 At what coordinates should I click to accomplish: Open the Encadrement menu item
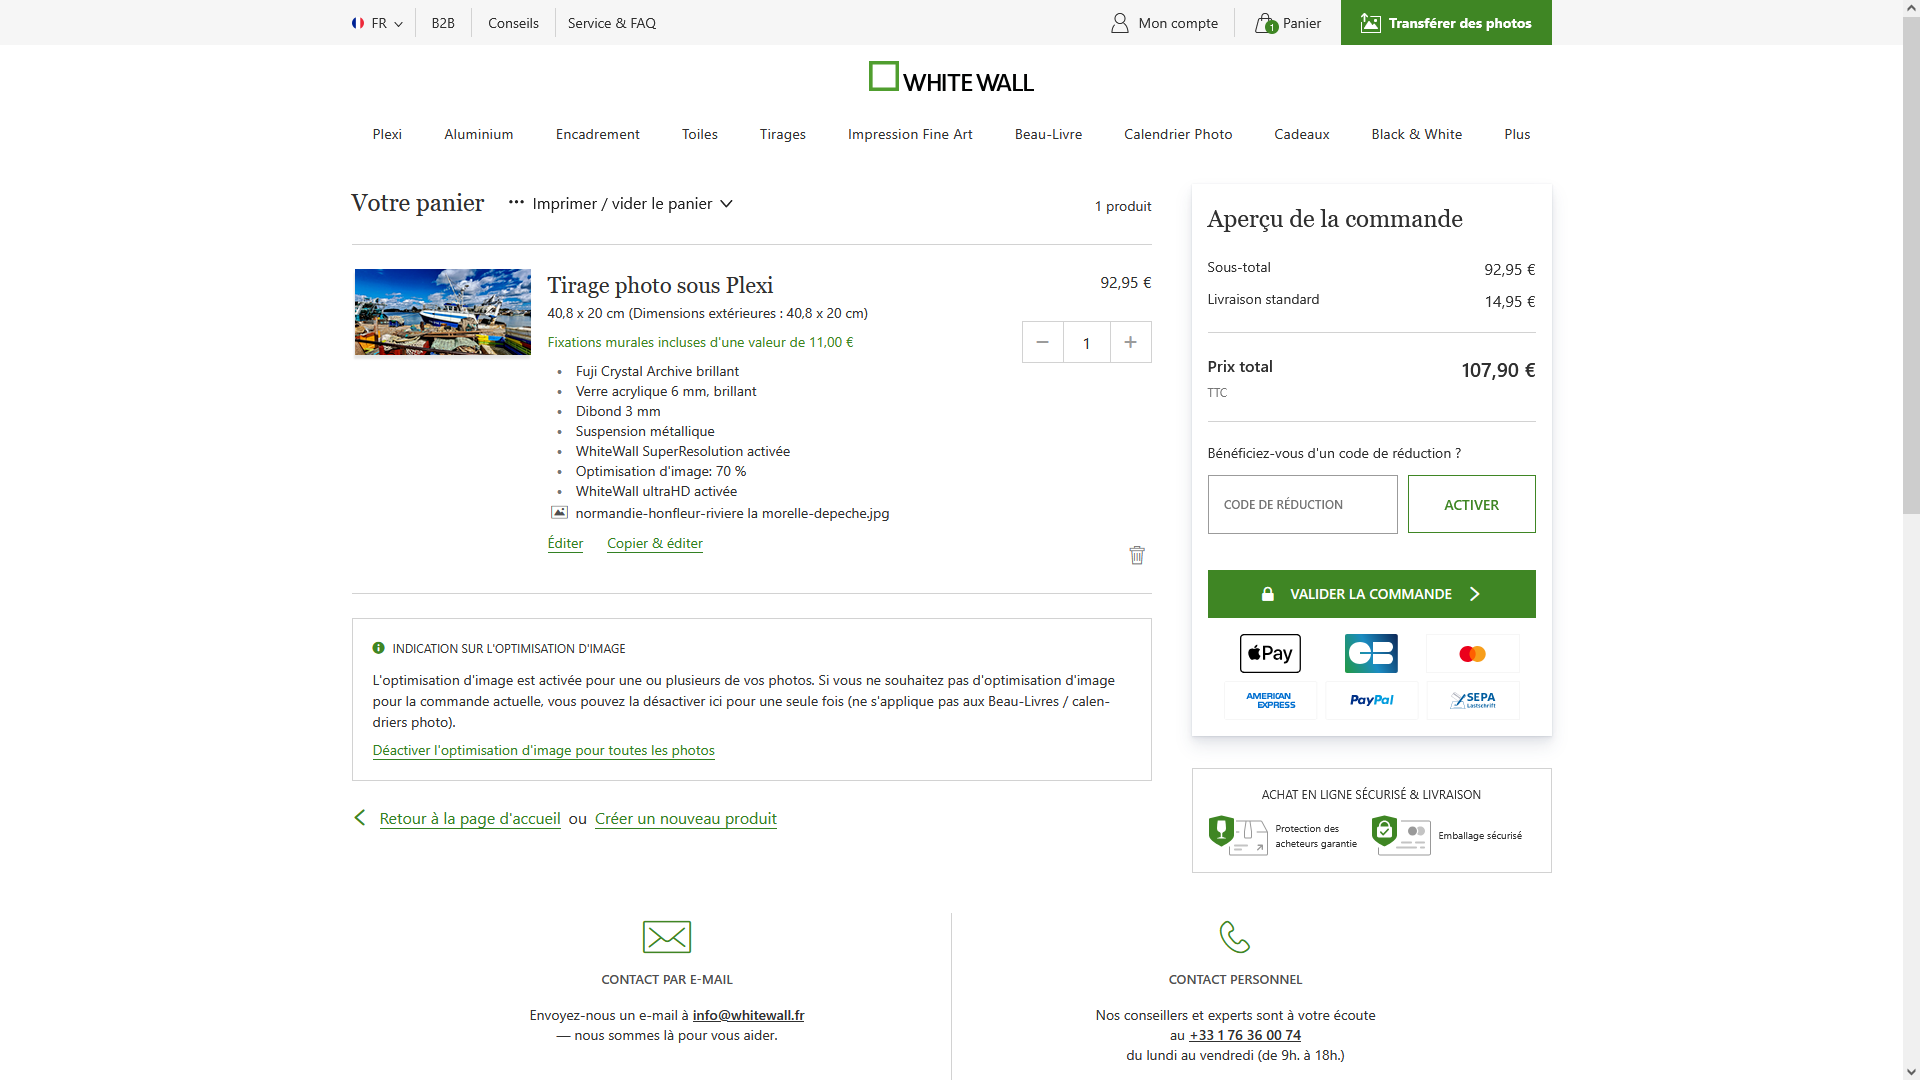[597, 134]
